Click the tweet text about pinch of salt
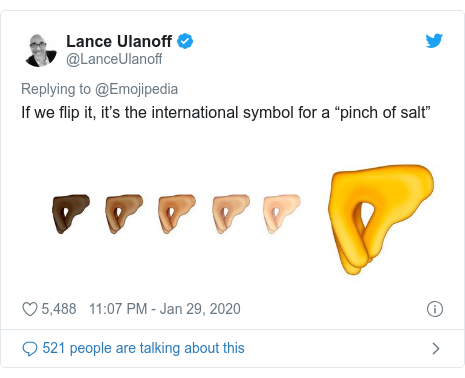Image resolution: width=465 pixels, height=378 pixels. pyautogui.click(x=226, y=113)
